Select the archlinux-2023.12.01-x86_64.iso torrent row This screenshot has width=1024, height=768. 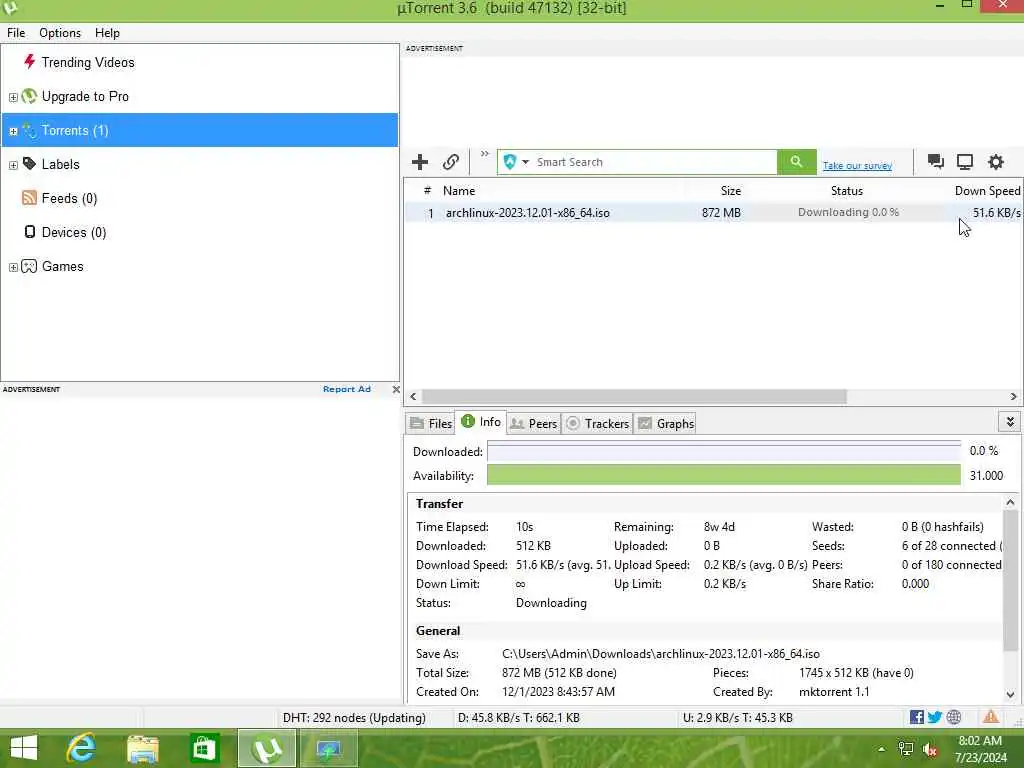713,212
